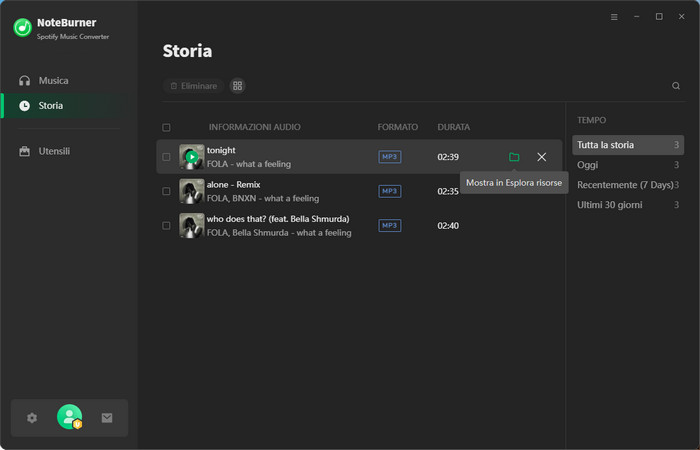The width and height of the screenshot is (700, 450).
Task: Check the box for alone - Remix
Action: (x=167, y=192)
